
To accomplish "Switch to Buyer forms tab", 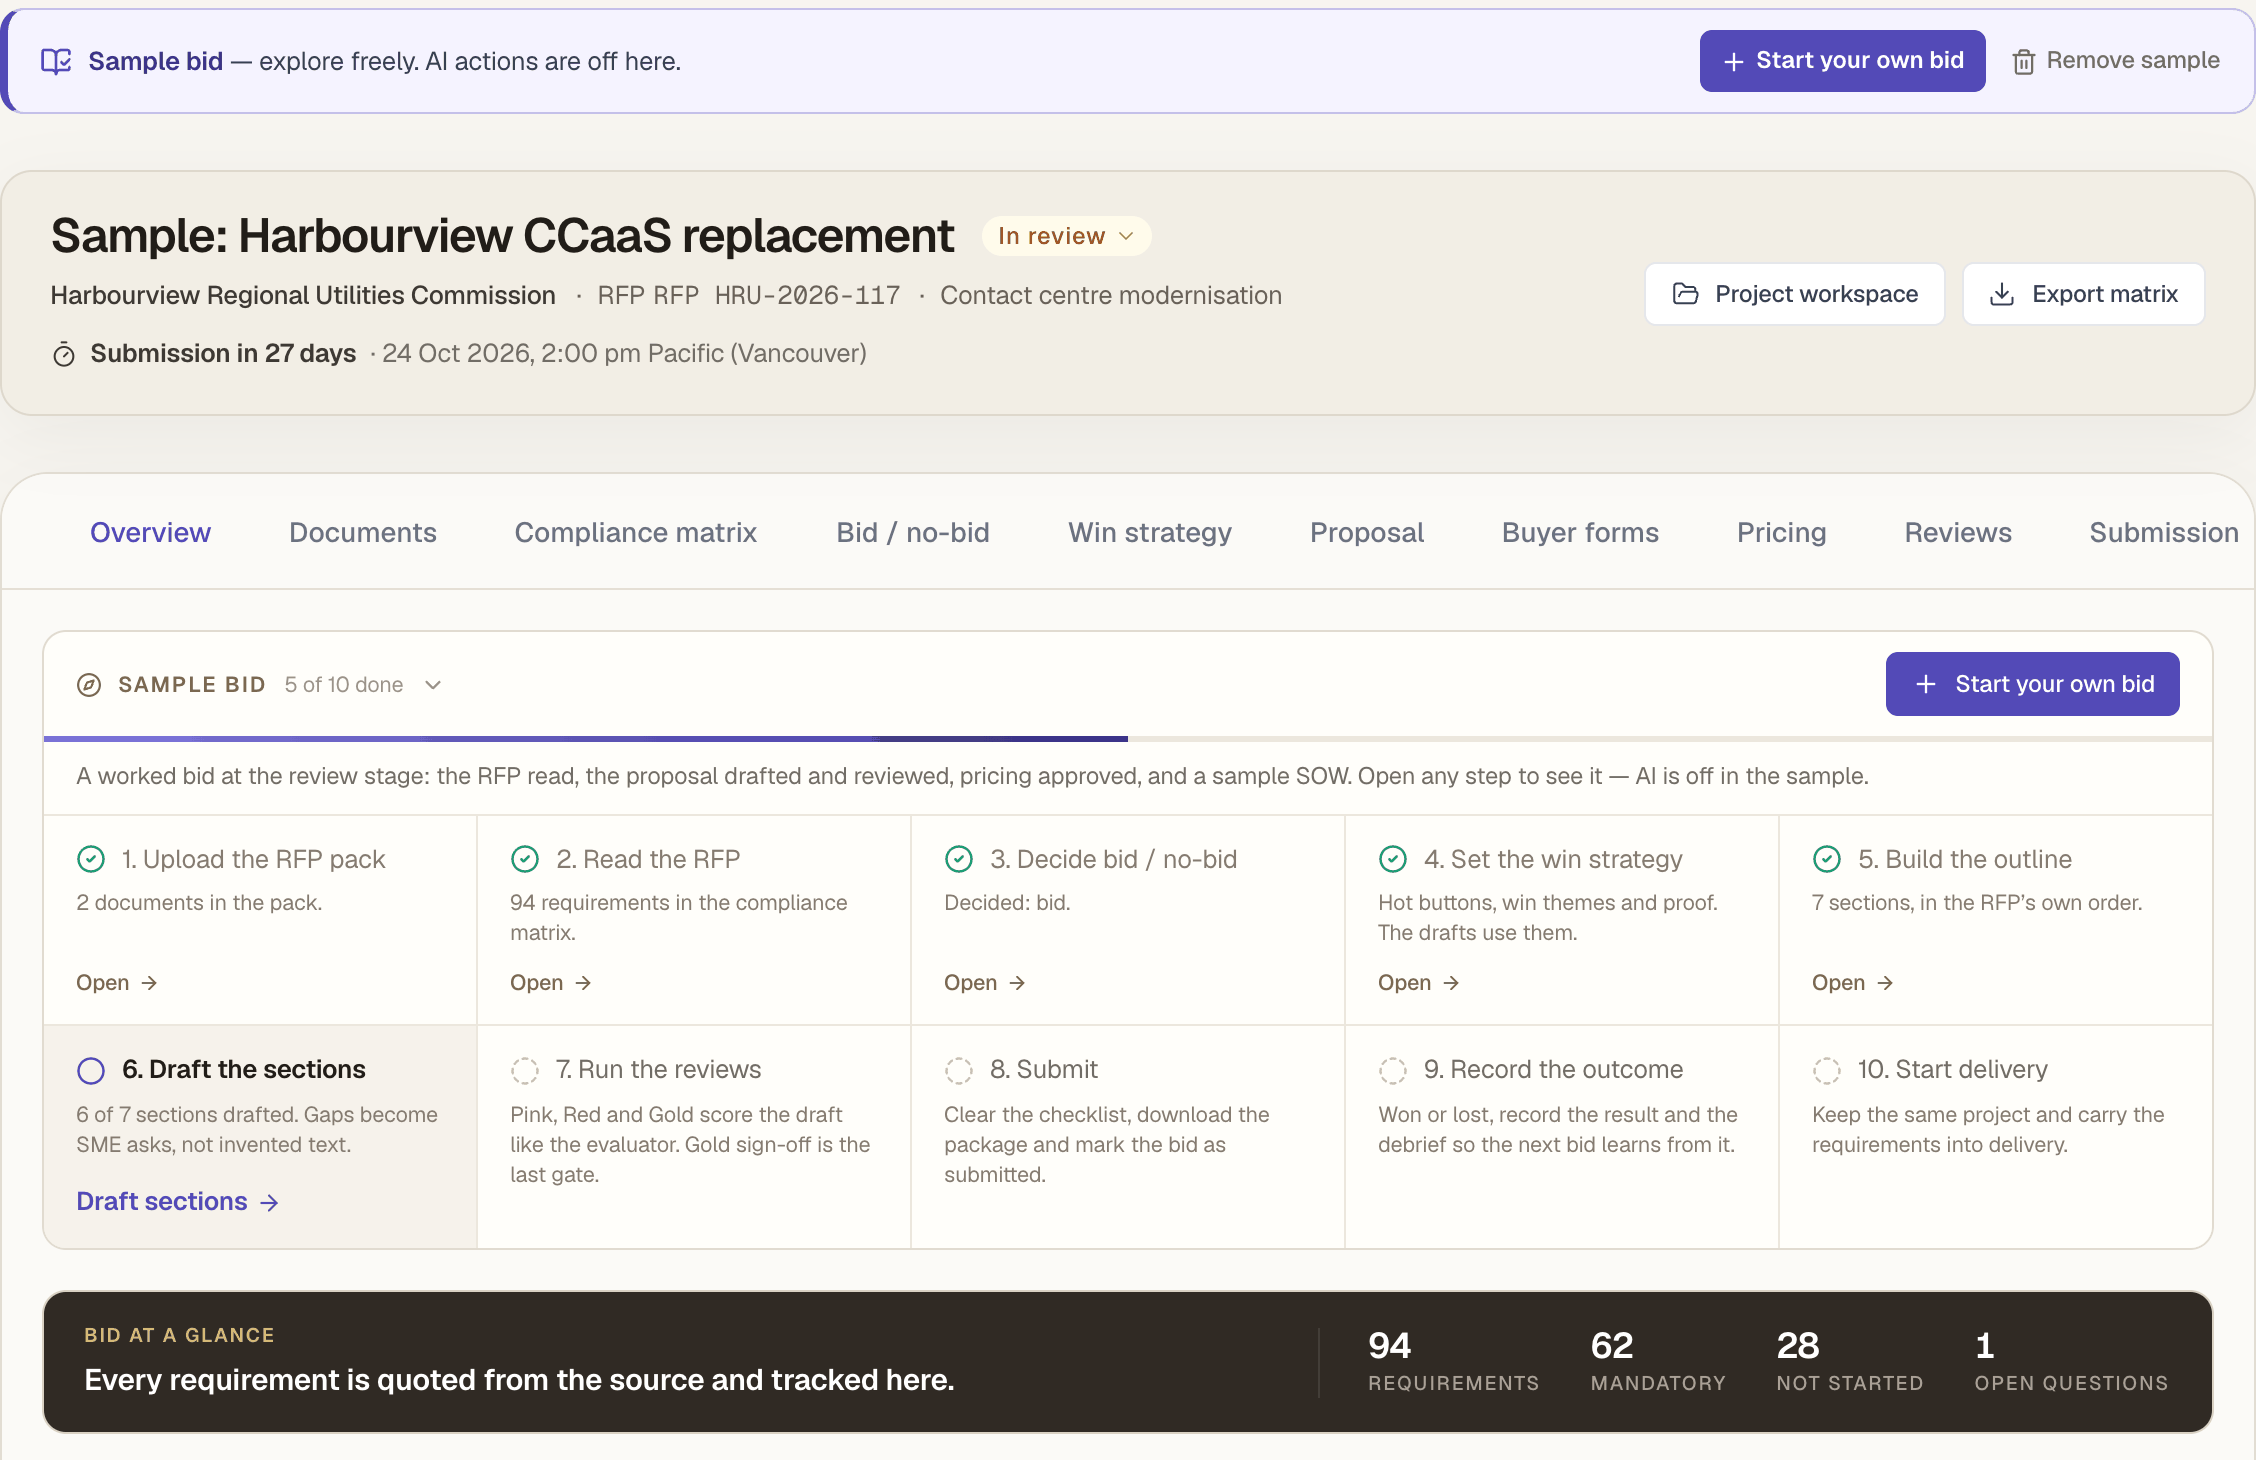I will pos(1580,532).
